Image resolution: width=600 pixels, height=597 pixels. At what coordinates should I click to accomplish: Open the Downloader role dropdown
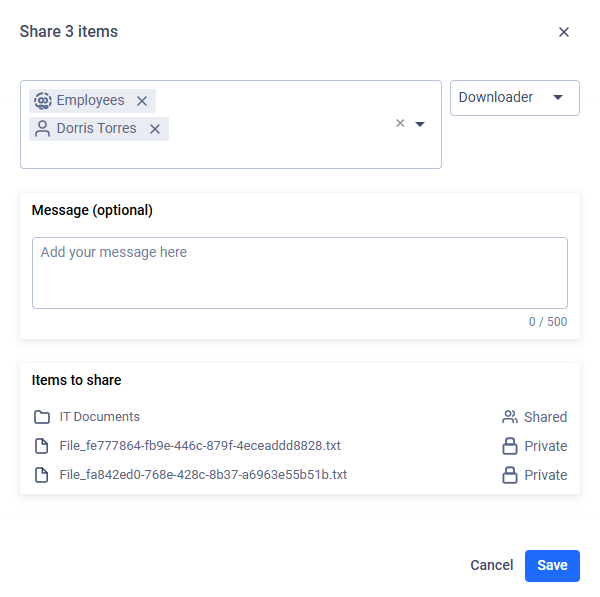click(515, 98)
